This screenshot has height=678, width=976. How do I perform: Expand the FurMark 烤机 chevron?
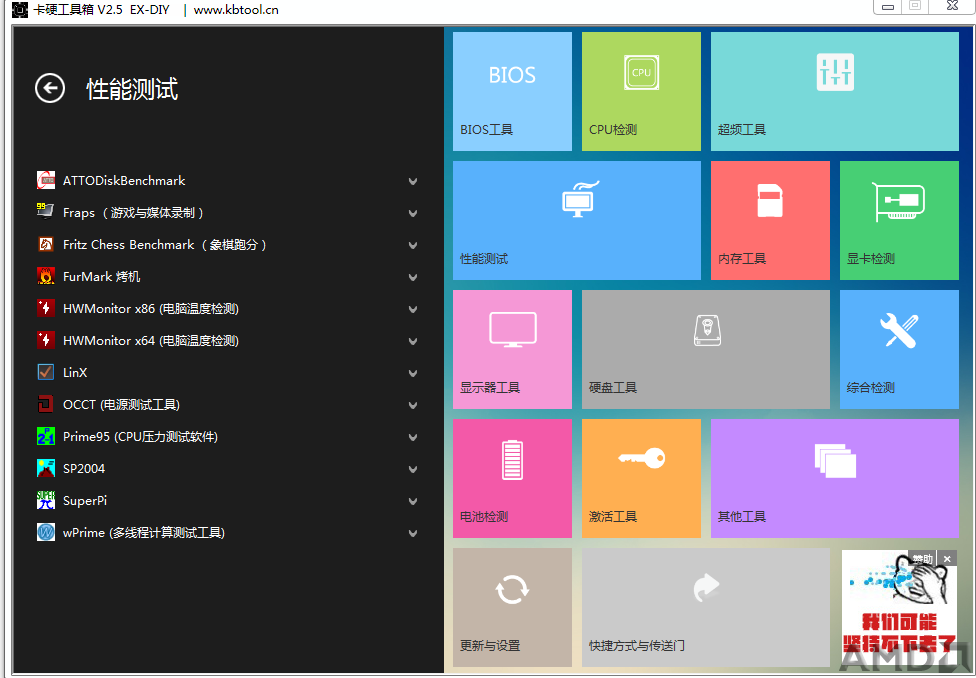tap(413, 277)
